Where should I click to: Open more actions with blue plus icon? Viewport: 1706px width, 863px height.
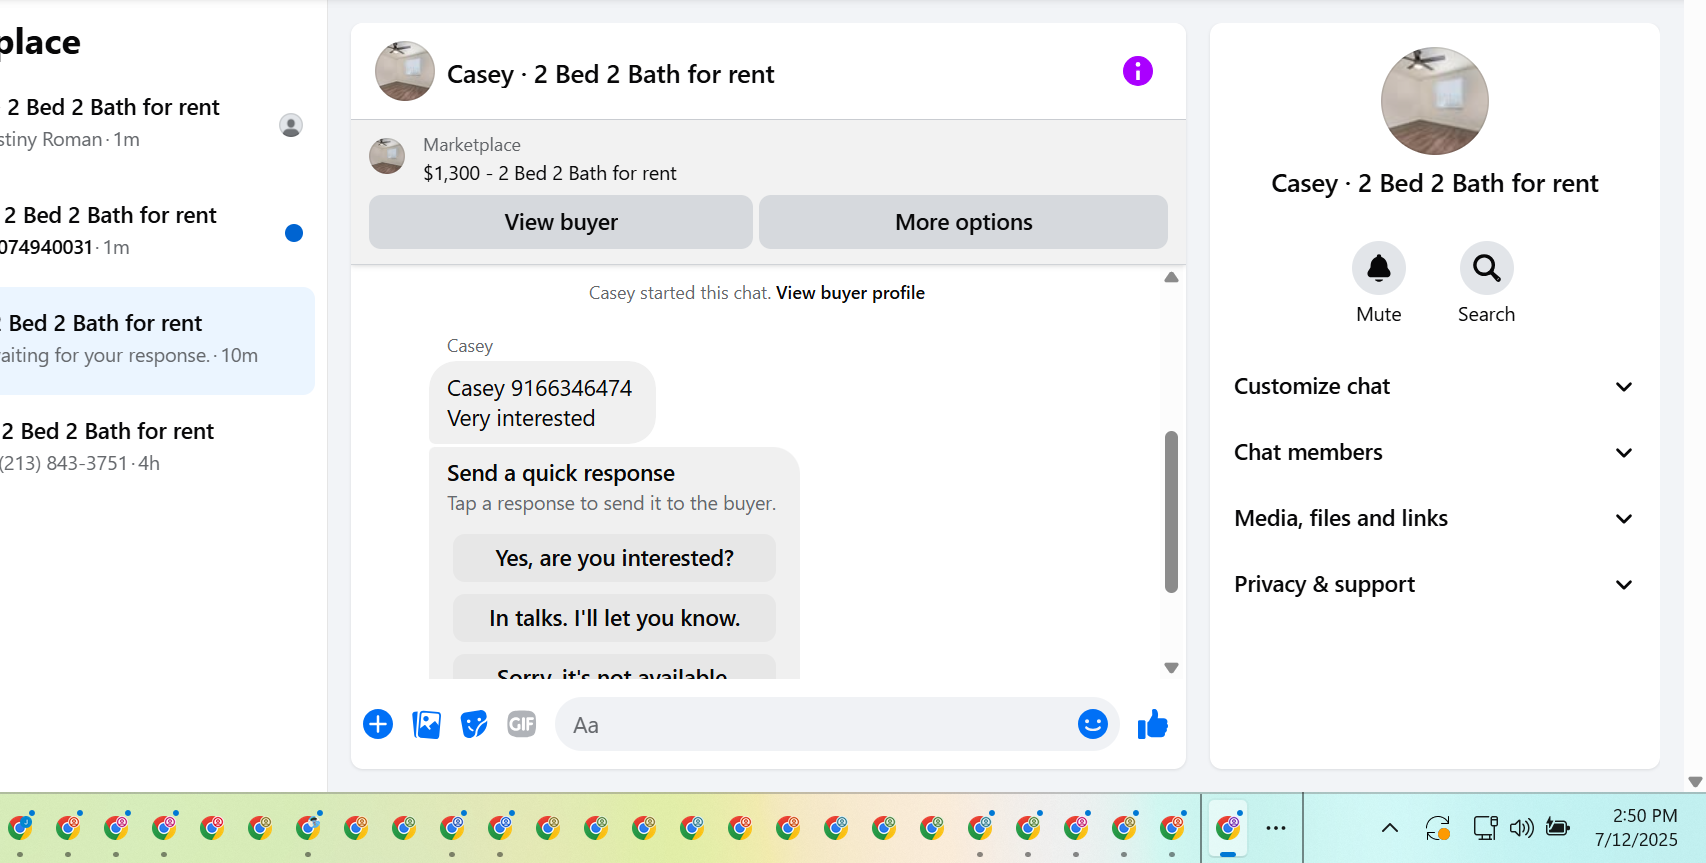click(x=378, y=724)
